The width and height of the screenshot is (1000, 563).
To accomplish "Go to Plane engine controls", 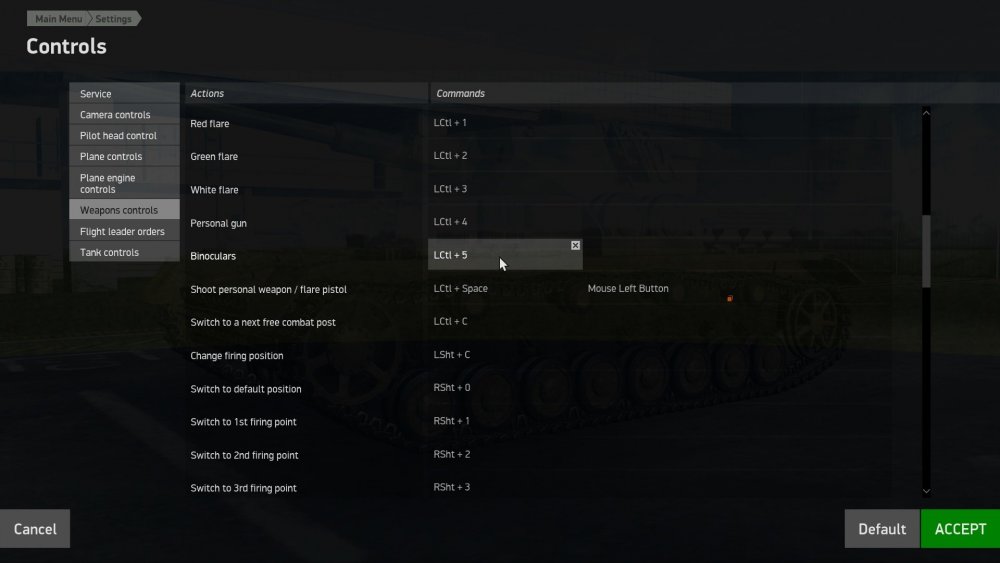I will click(124, 183).
